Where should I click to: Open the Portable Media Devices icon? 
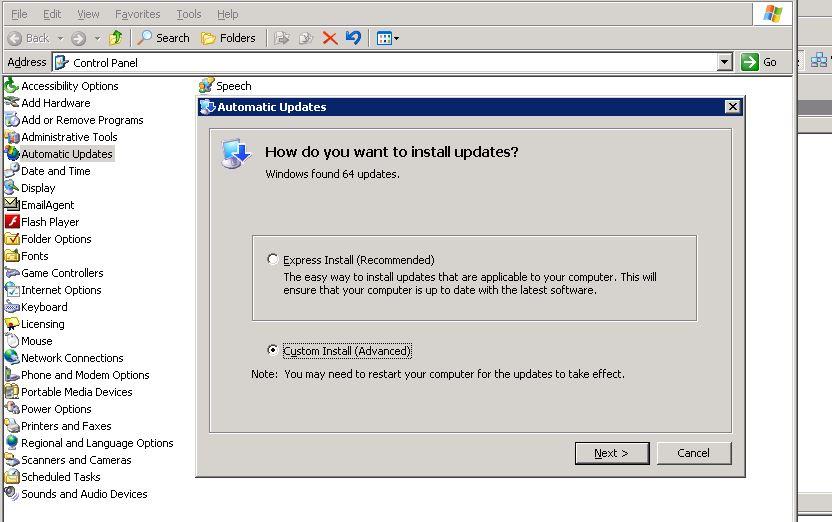[x=12, y=392]
